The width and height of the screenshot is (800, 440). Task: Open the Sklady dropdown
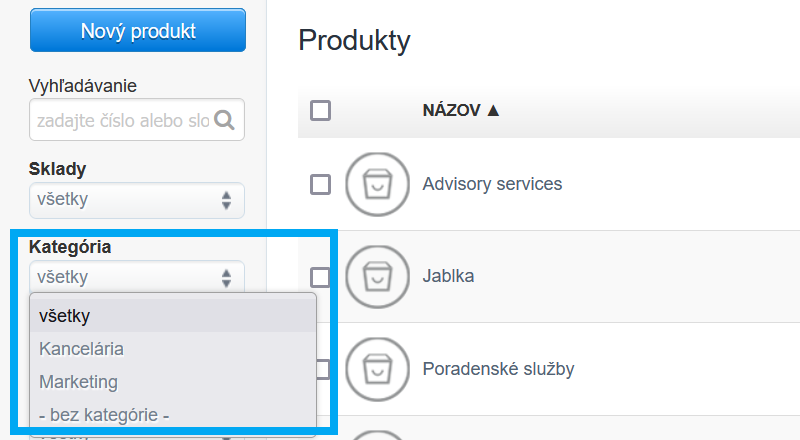click(x=136, y=199)
